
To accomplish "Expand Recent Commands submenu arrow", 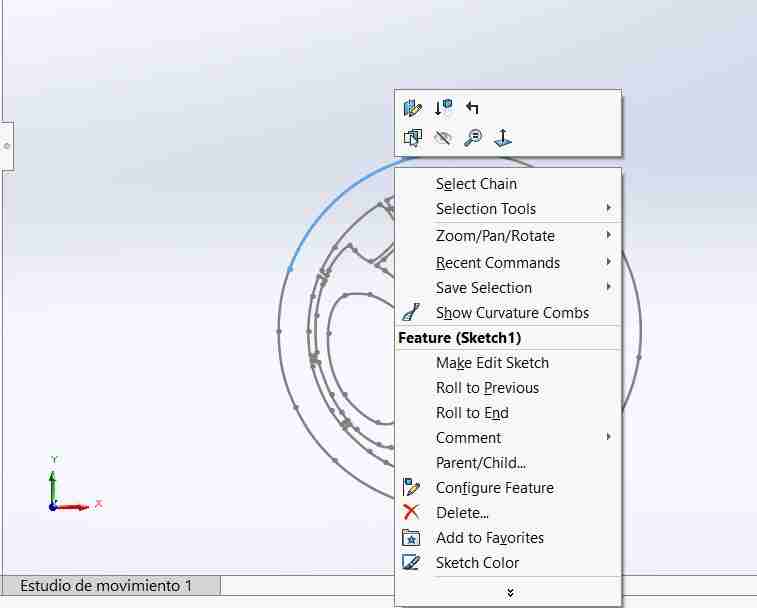I will pos(608,262).
